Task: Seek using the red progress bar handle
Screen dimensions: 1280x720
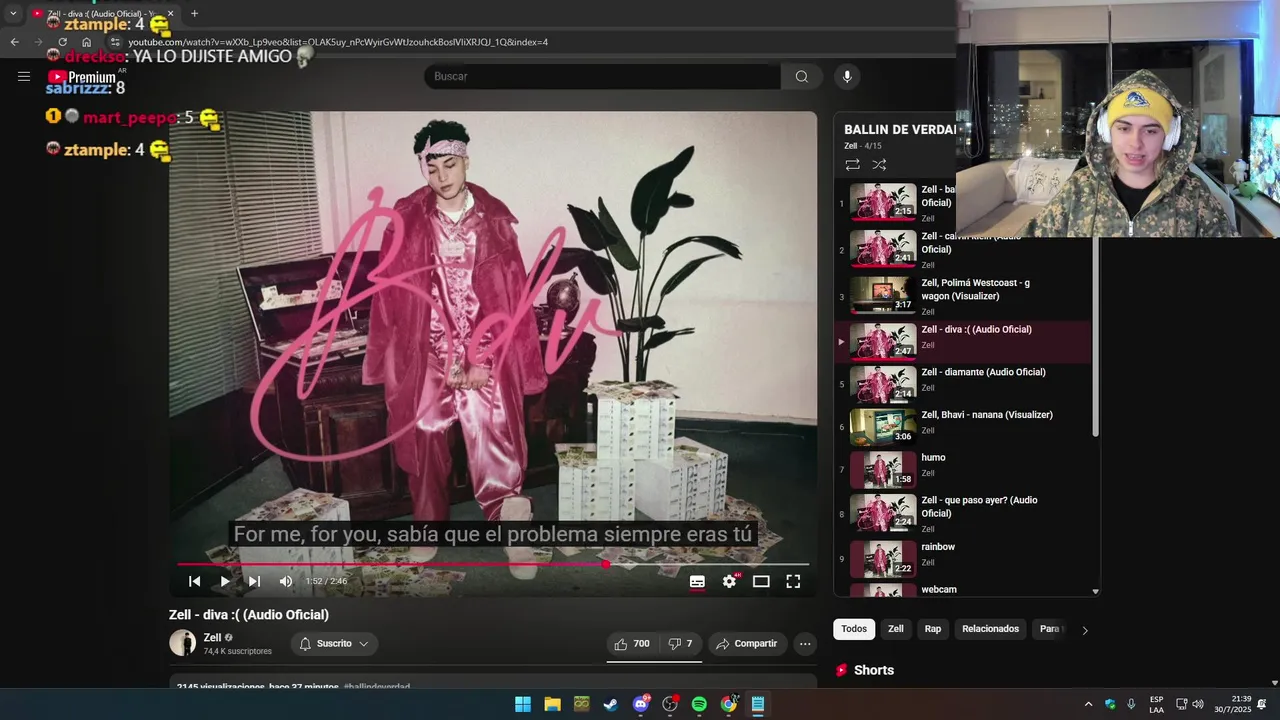Action: coord(606,564)
